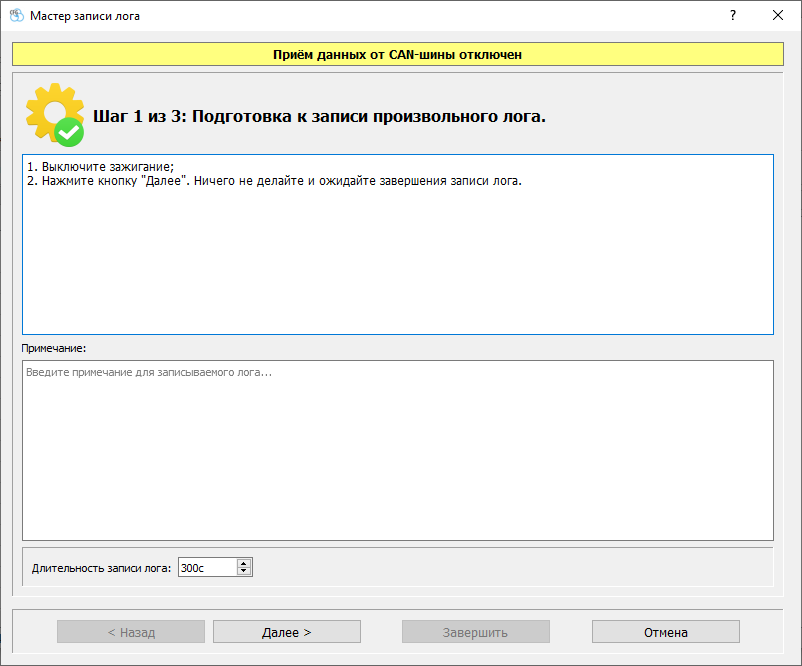Click the instruction line starting "2. Нажмите кнопку"
Image resolution: width=802 pixels, height=666 pixels.
274,181
